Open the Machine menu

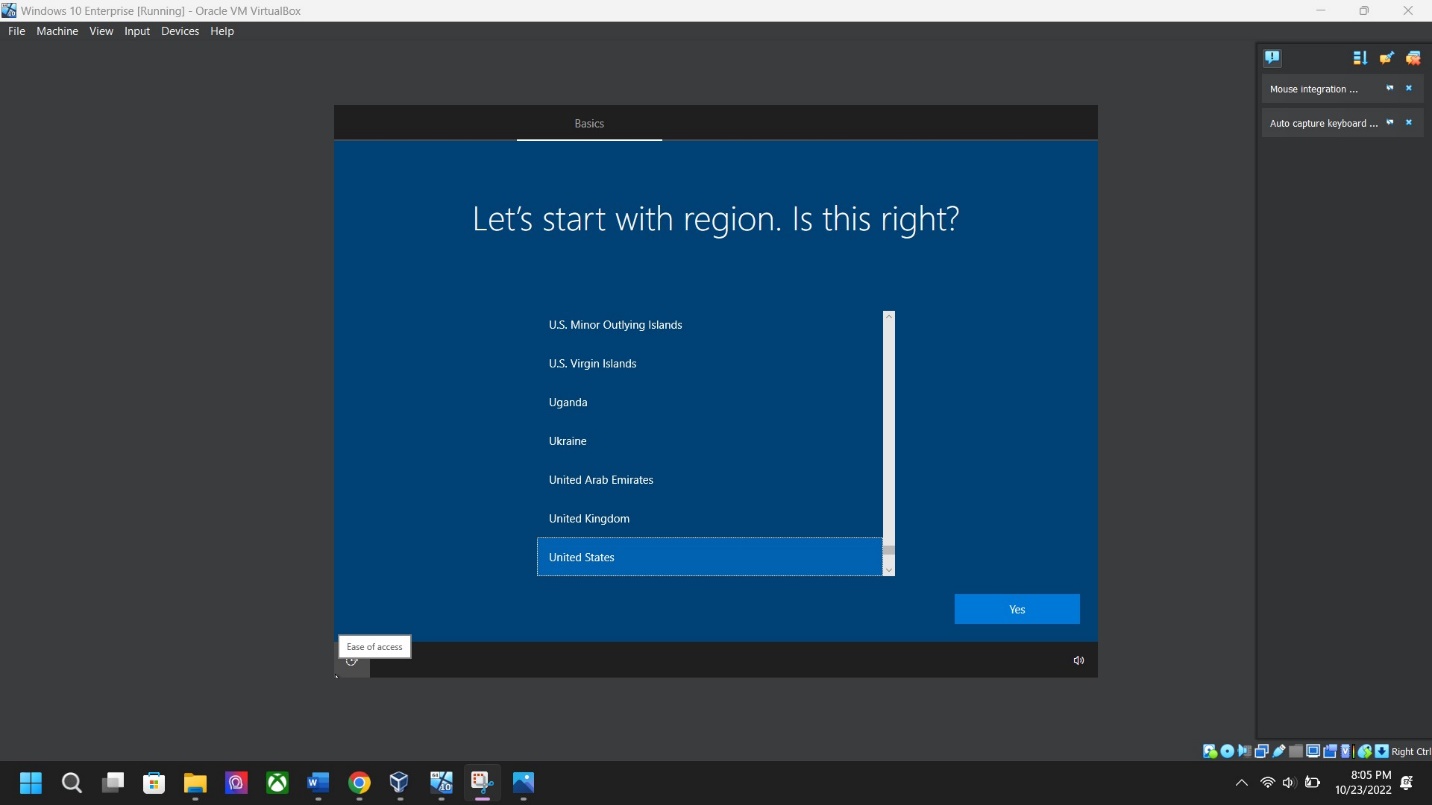click(x=57, y=31)
